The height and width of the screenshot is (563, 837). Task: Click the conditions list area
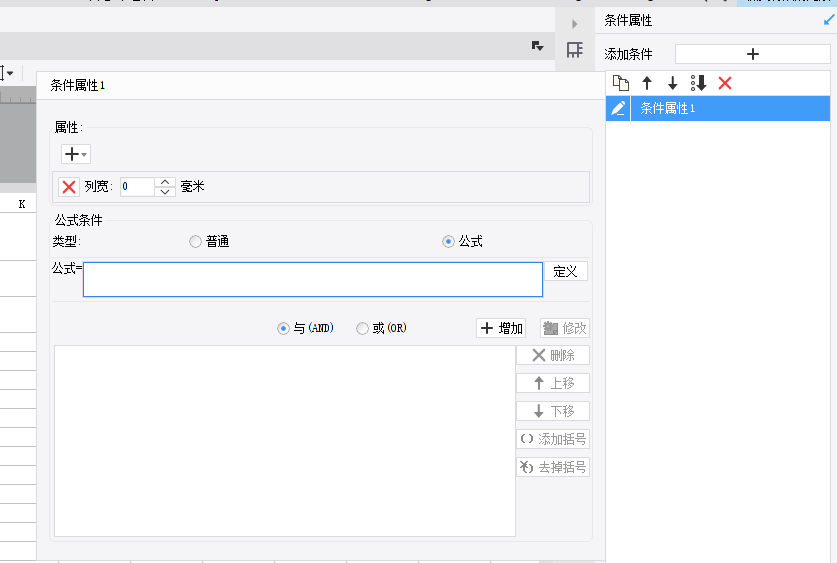285,441
